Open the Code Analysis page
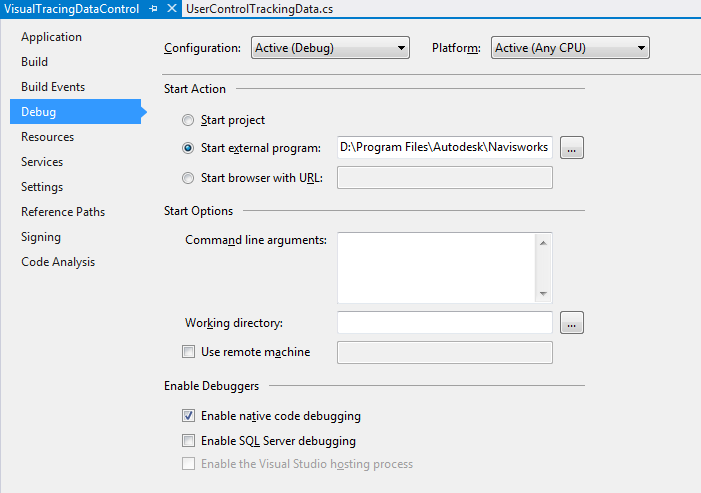The width and height of the screenshot is (701, 493). [x=58, y=262]
